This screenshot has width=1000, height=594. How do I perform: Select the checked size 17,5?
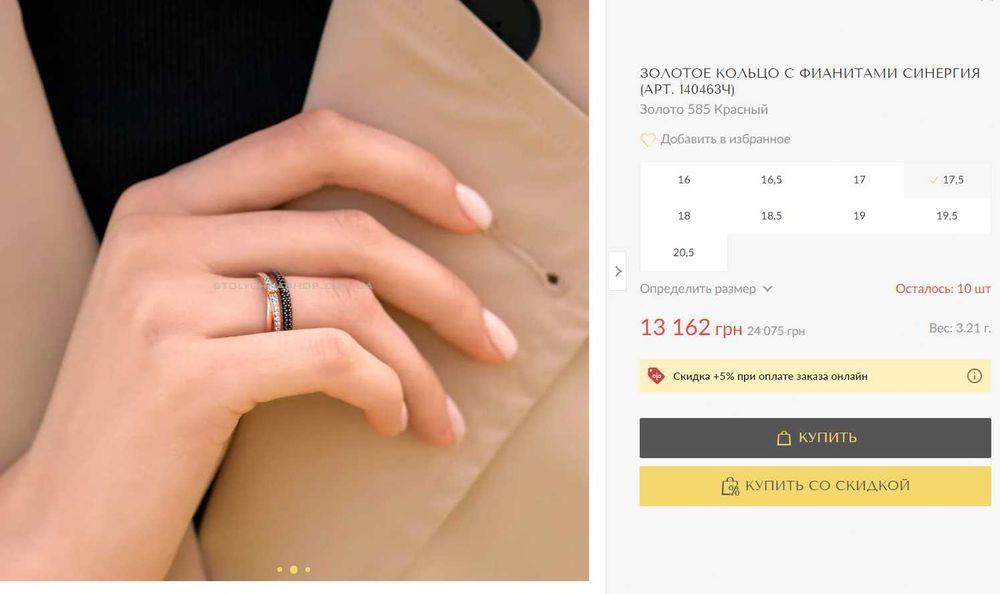coord(947,180)
